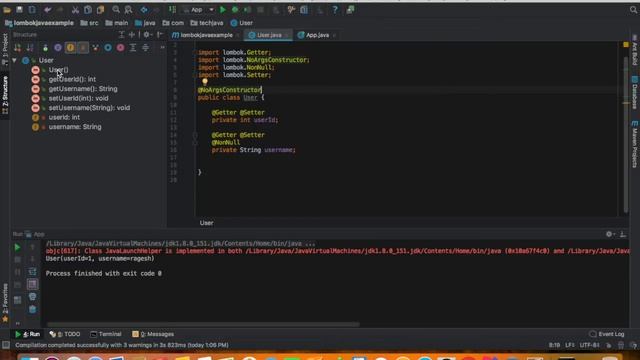The height and width of the screenshot is (360, 640).
Task: Click the yellow intention lightbulb in editor
Action: [205, 82]
